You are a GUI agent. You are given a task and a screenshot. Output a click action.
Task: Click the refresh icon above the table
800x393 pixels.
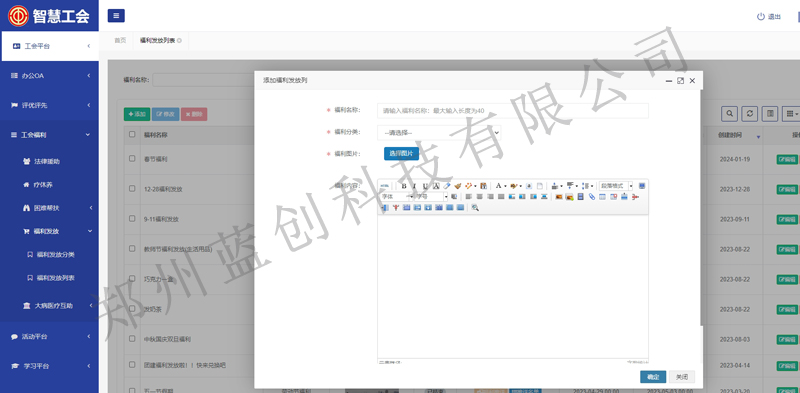[x=749, y=113]
